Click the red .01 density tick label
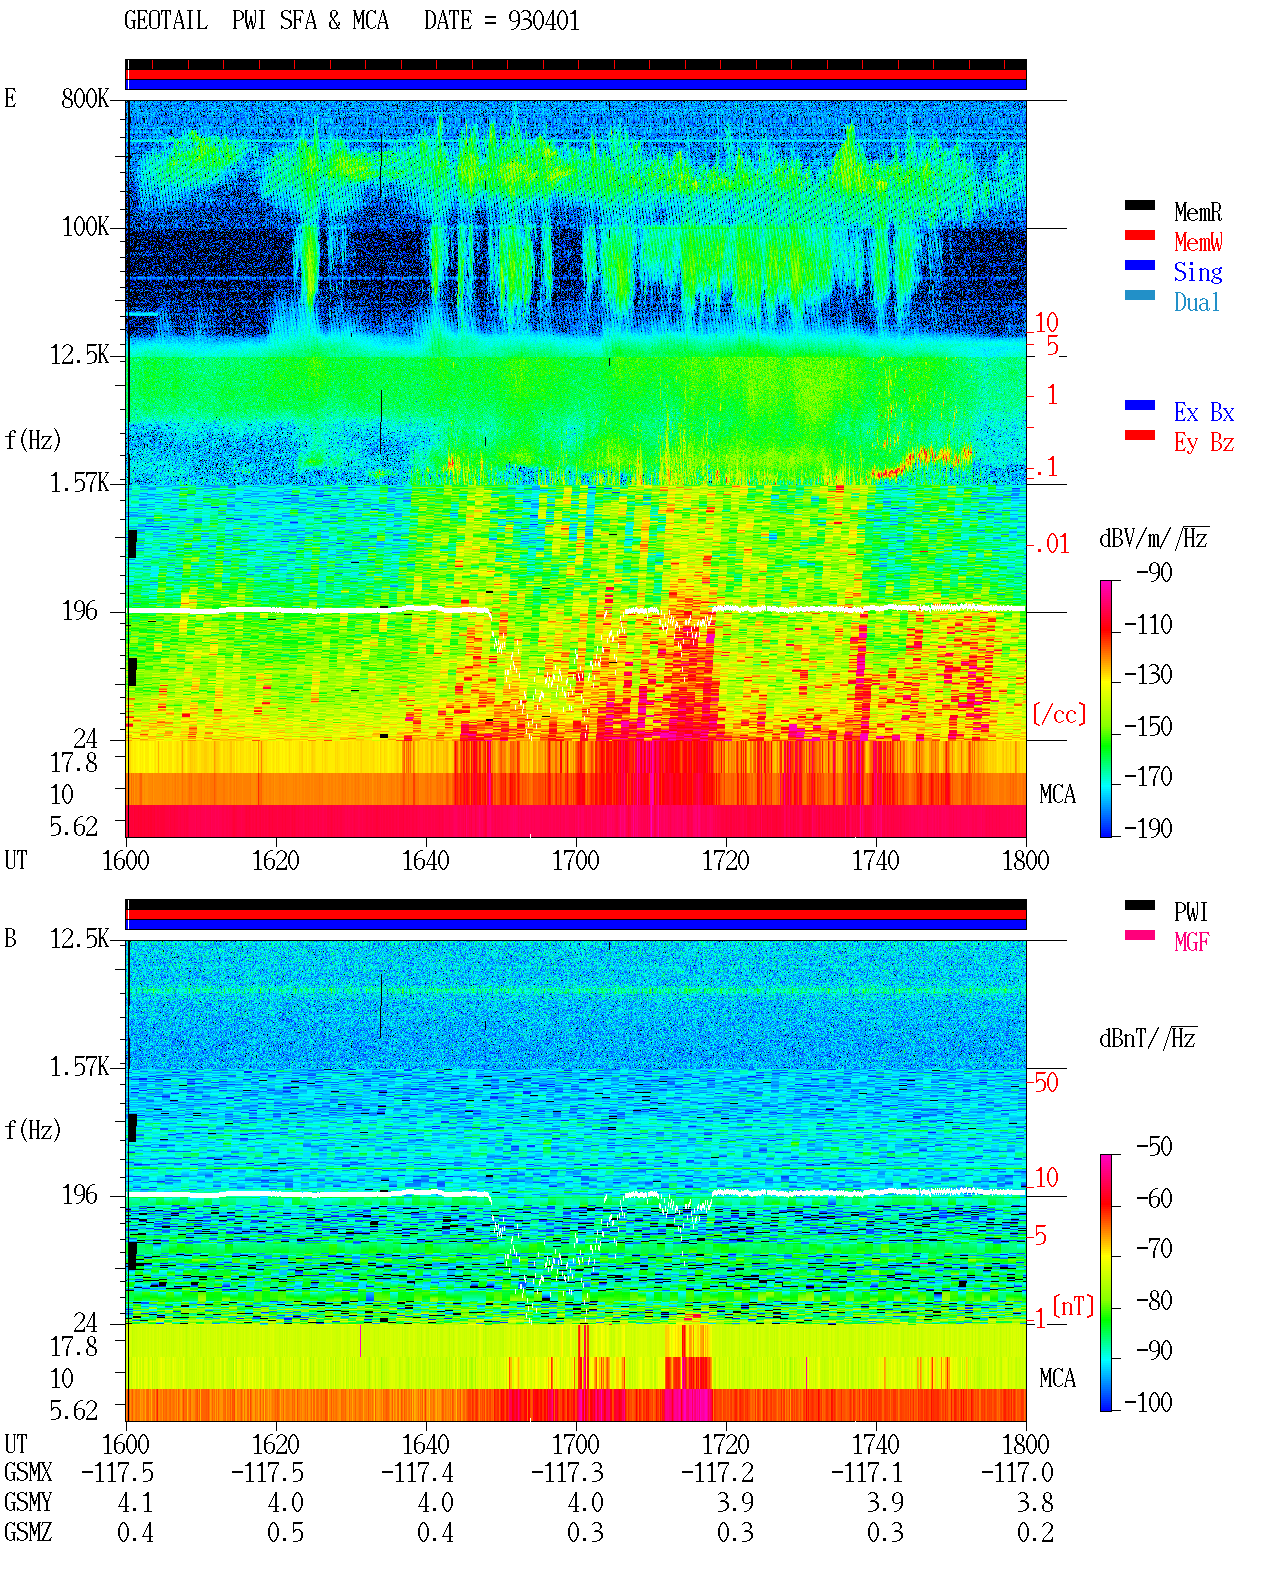1280x1593 pixels. click(1051, 545)
